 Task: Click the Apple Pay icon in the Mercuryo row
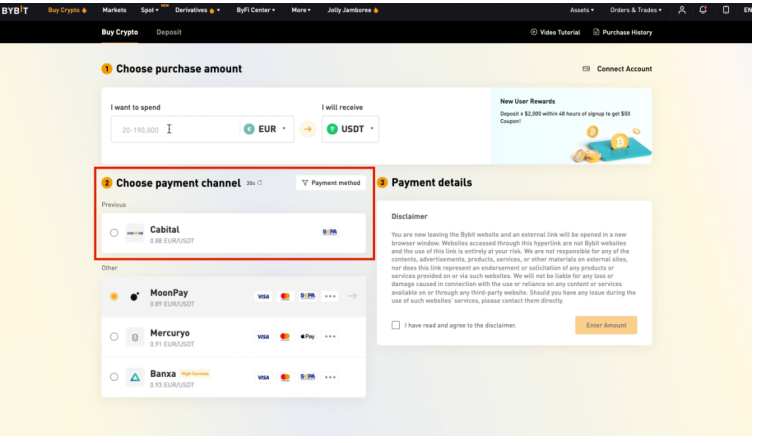(x=307, y=336)
